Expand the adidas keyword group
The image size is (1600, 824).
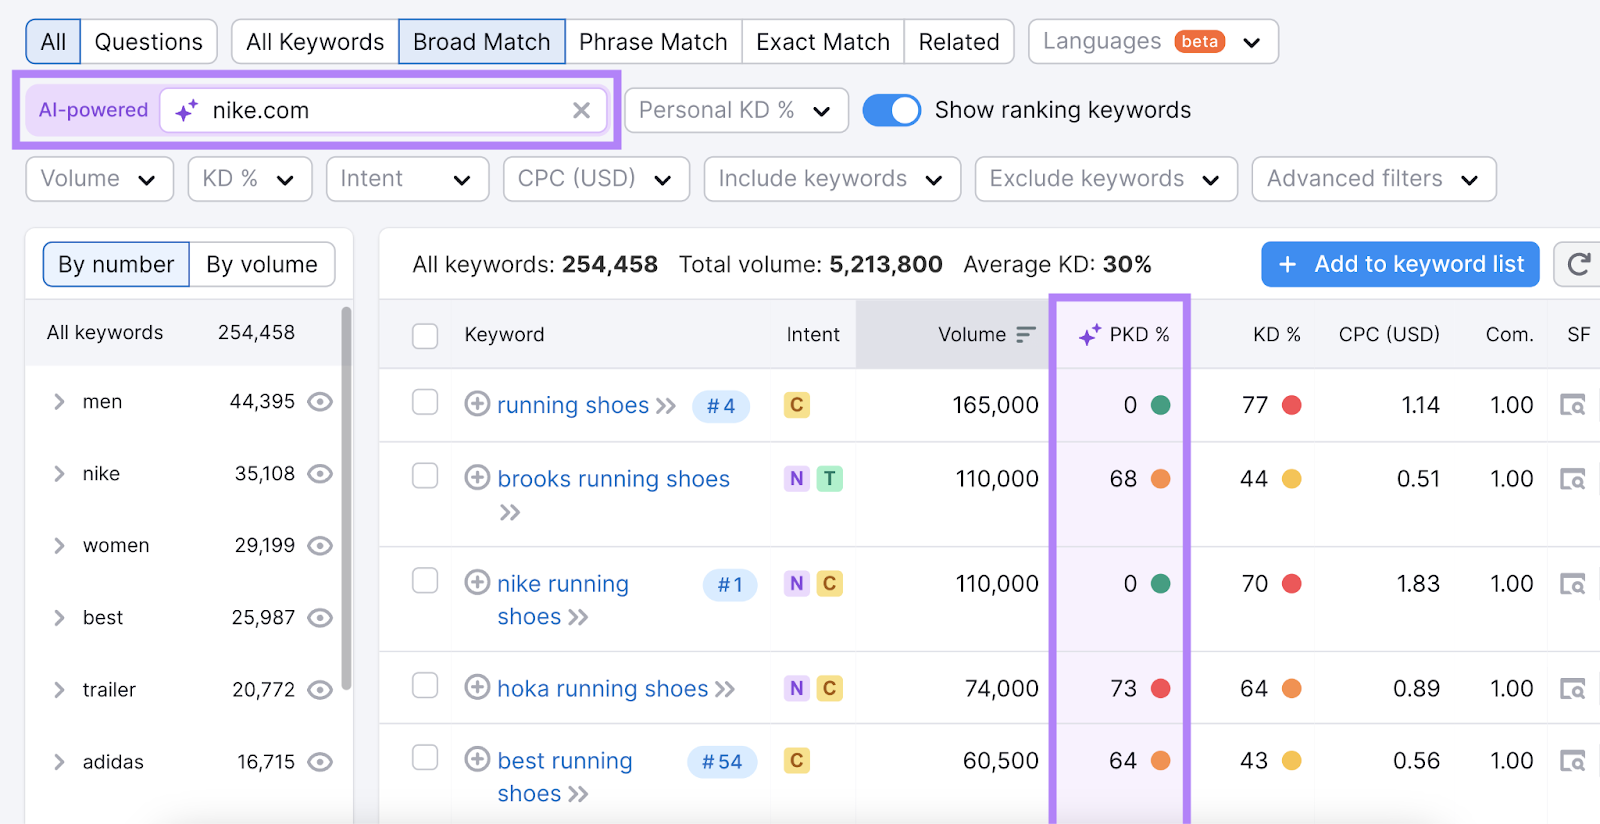(59, 762)
